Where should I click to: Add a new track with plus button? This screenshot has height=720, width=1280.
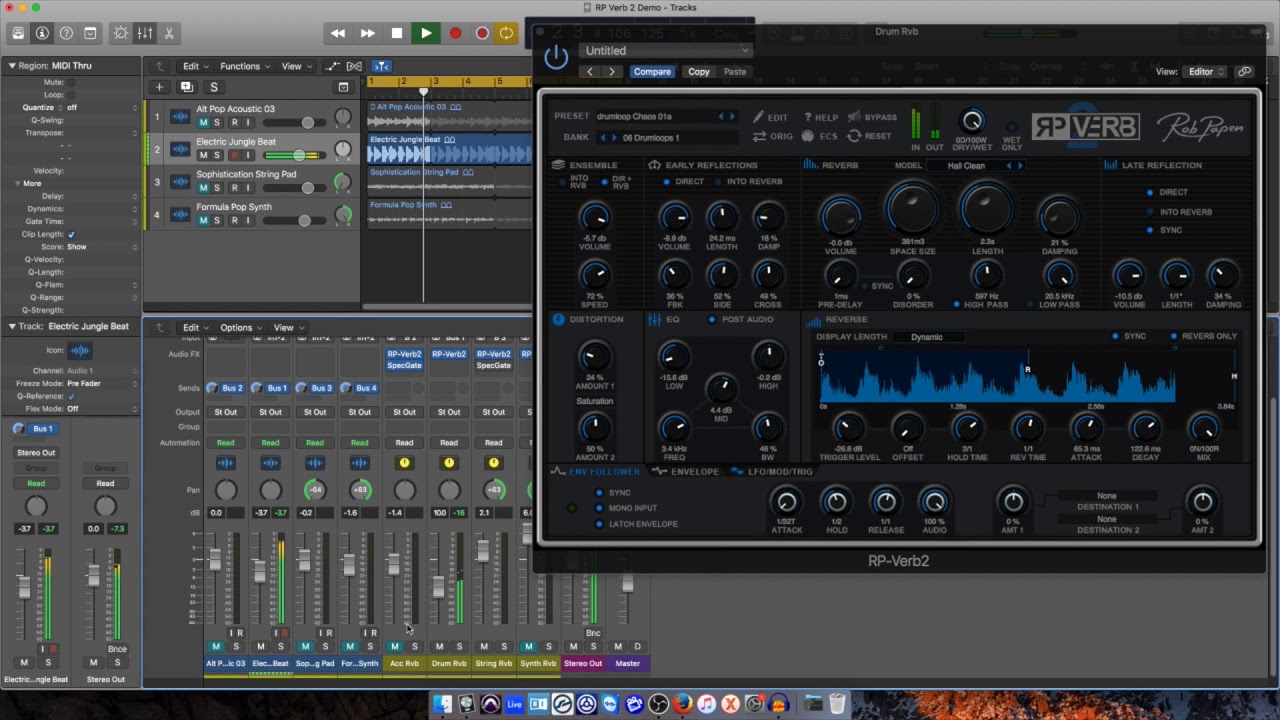[159, 87]
